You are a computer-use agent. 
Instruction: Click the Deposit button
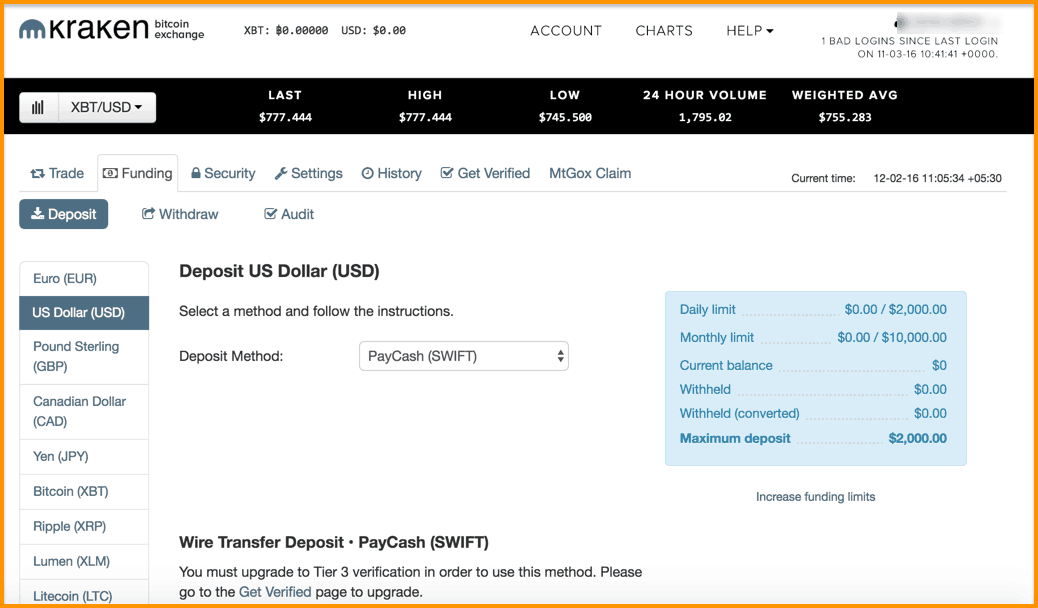pyautogui.click(x=64, y=214)
